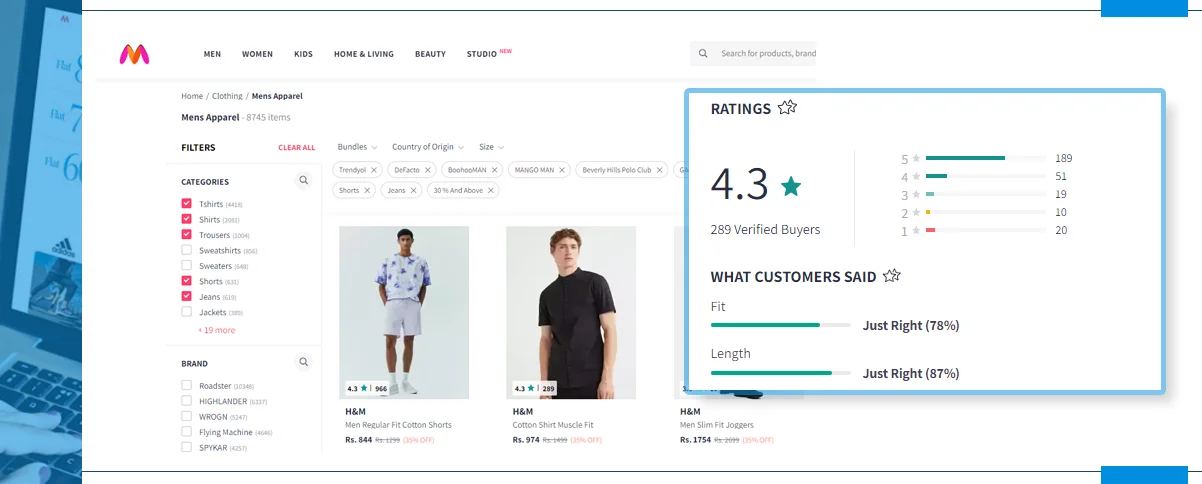Remove the Shorts filter chip
This screenshot has width=1202, height=484.
click(x=367, y=190)
